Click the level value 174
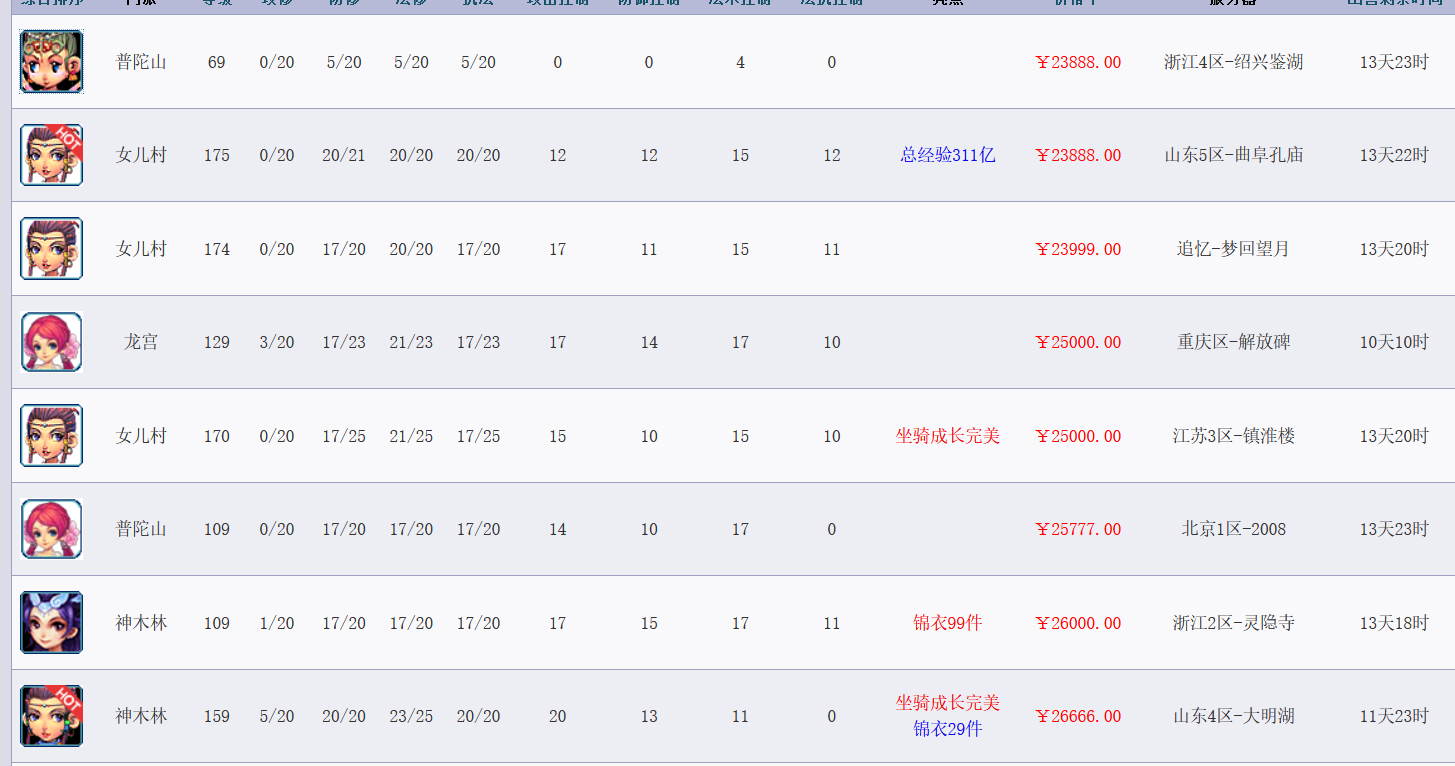Image resolution: width=1455 pixels, height=766 pixels. point(217,249)
